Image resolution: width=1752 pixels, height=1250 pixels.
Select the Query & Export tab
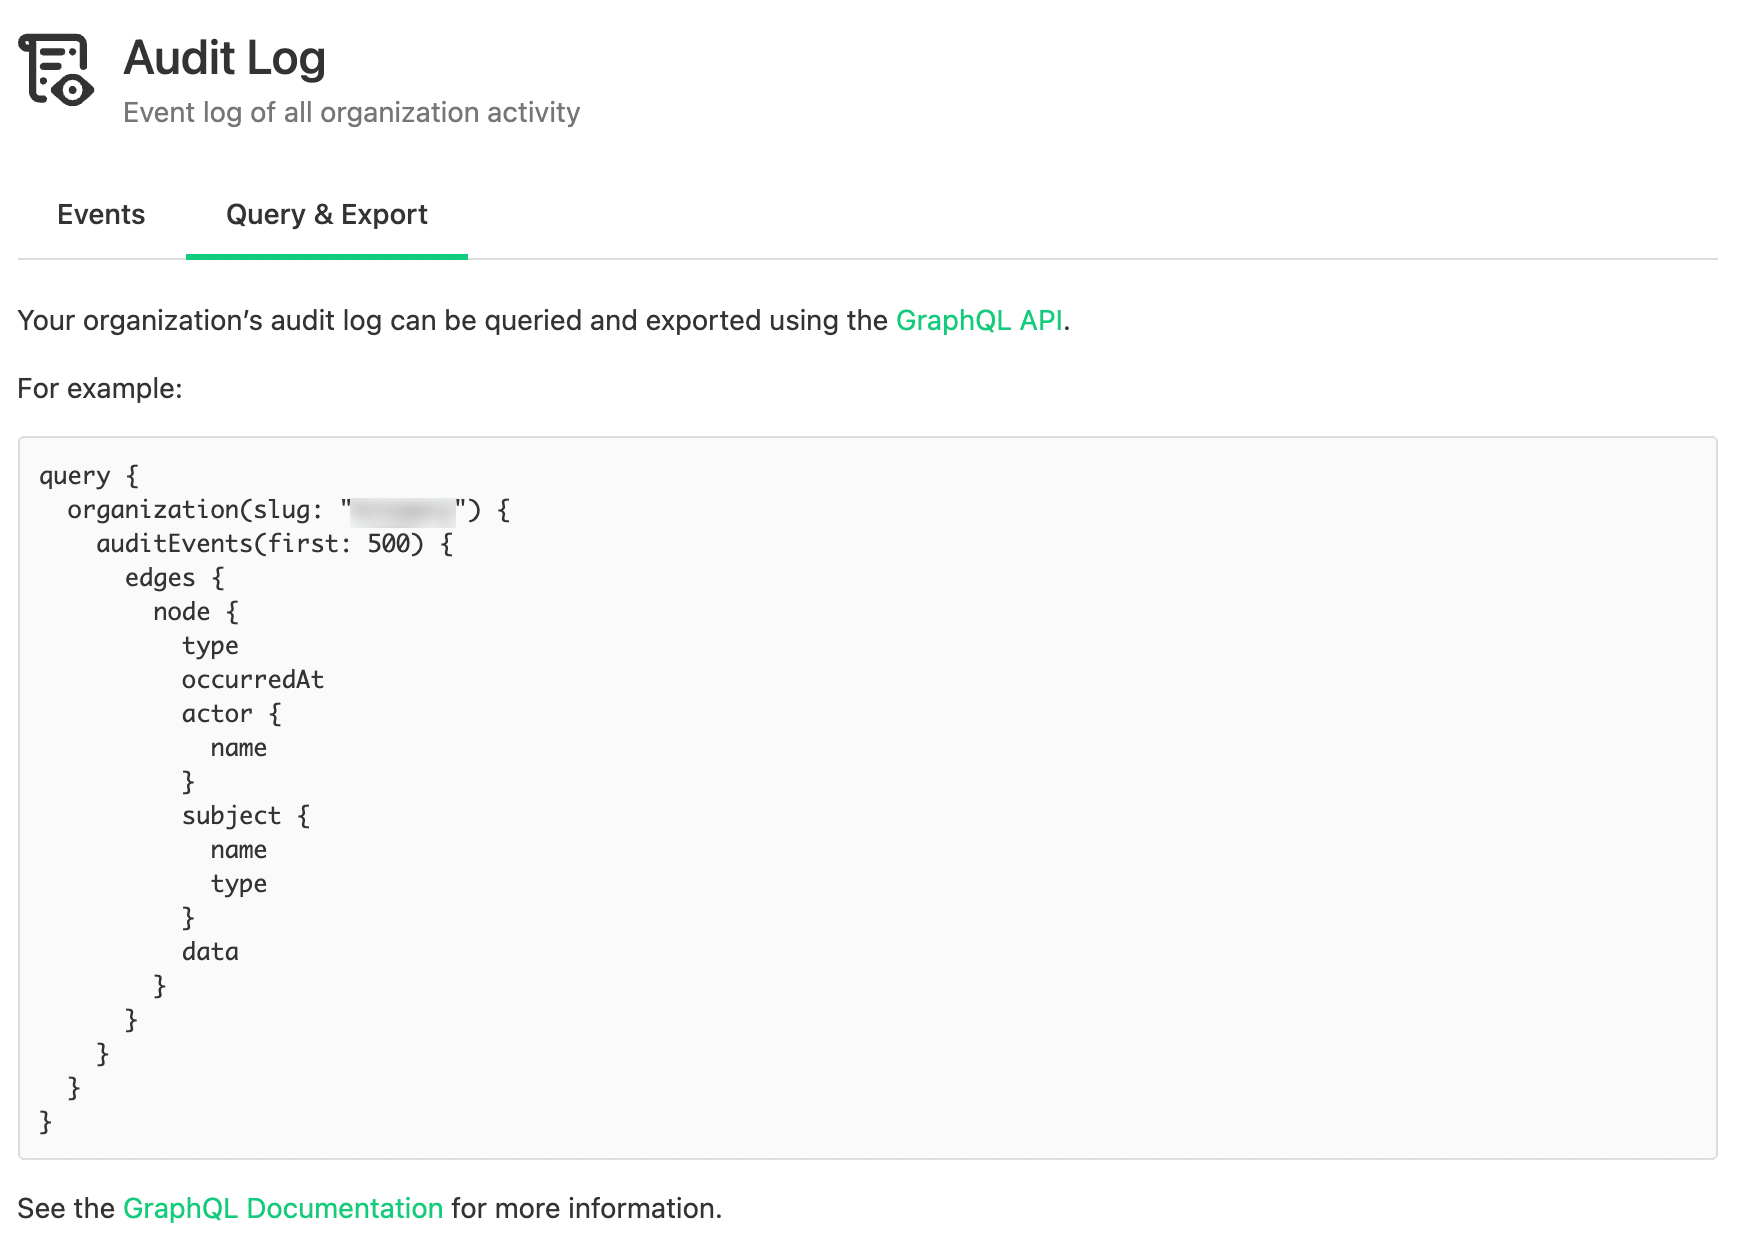pyautogui.click(x=327, y=214)
